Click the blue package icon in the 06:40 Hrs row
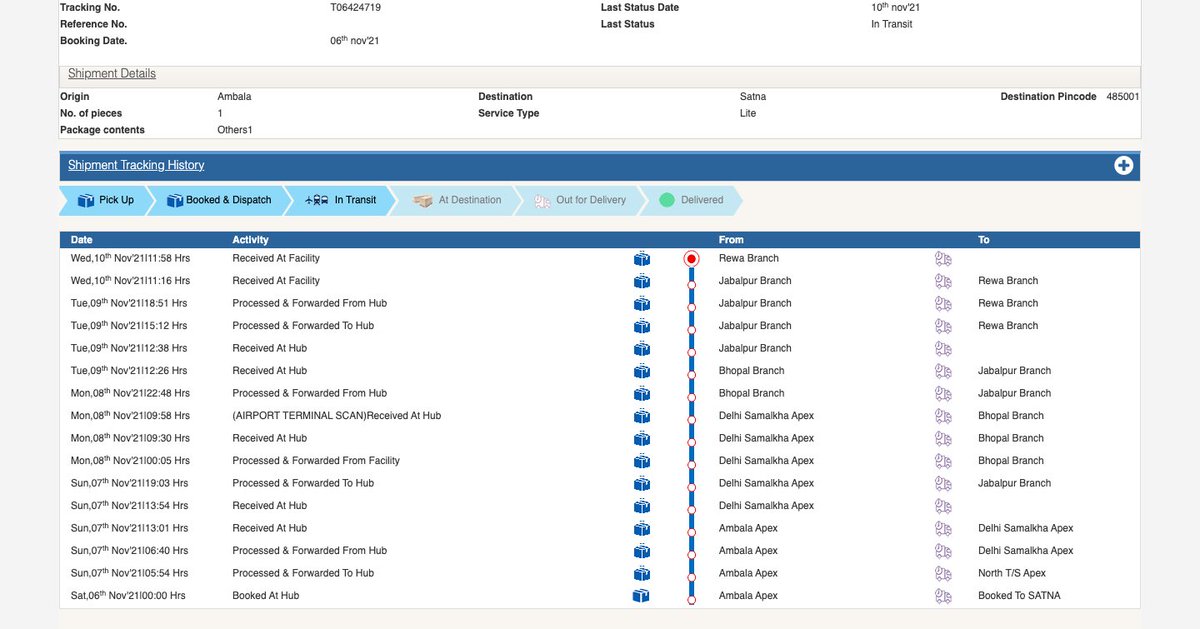Screen dimensions: 1200x629 pyautogui.click(x=642, y=551)
